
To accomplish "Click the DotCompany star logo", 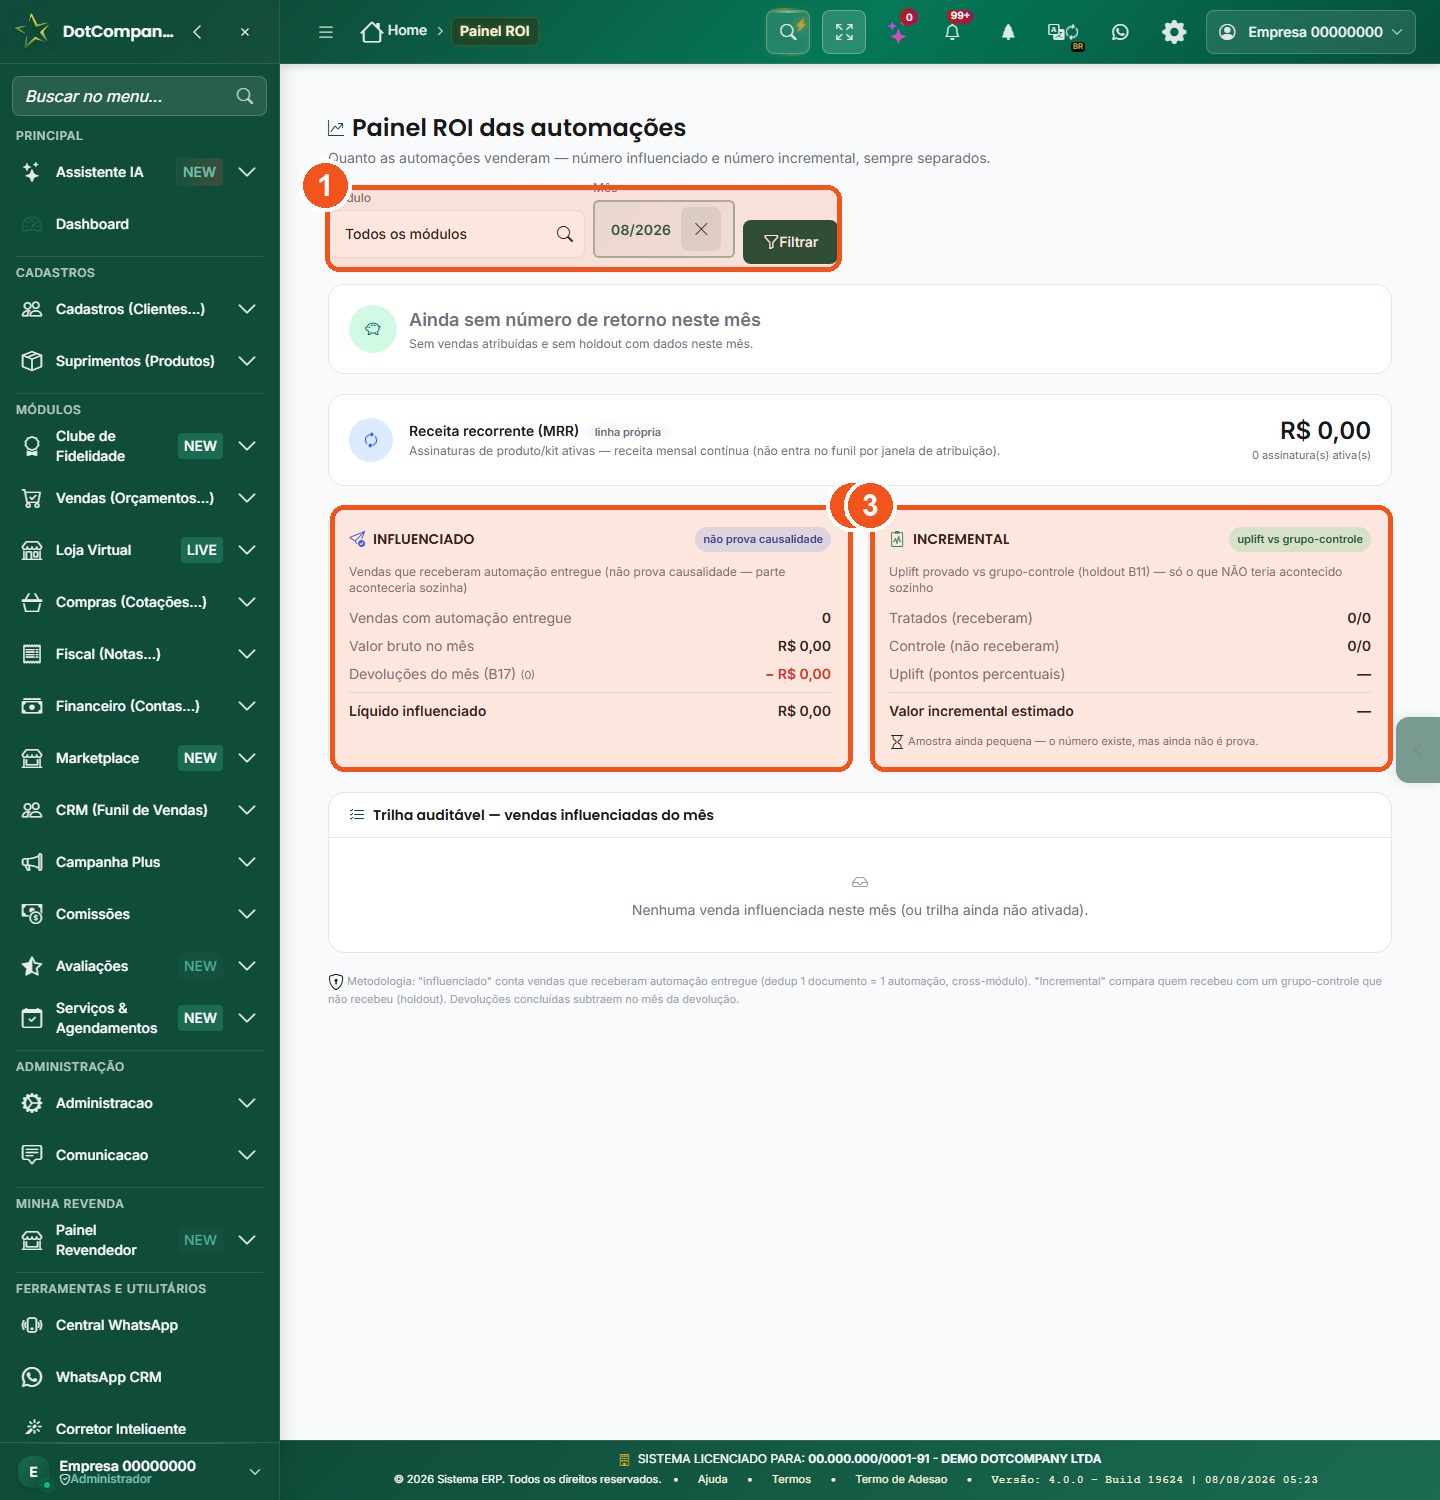I will click(x=33, y=30).
